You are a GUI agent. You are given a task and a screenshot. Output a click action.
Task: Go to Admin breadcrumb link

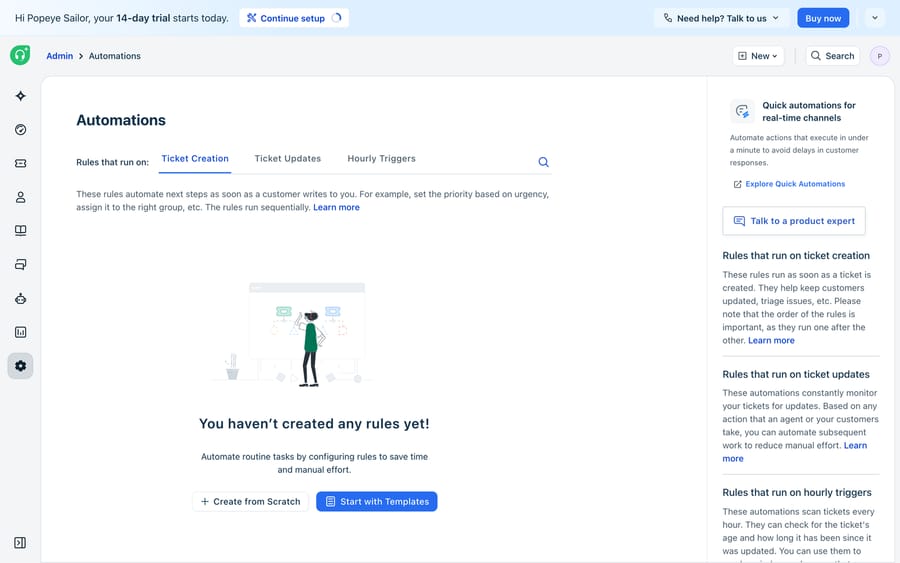(x=60, y=56)
